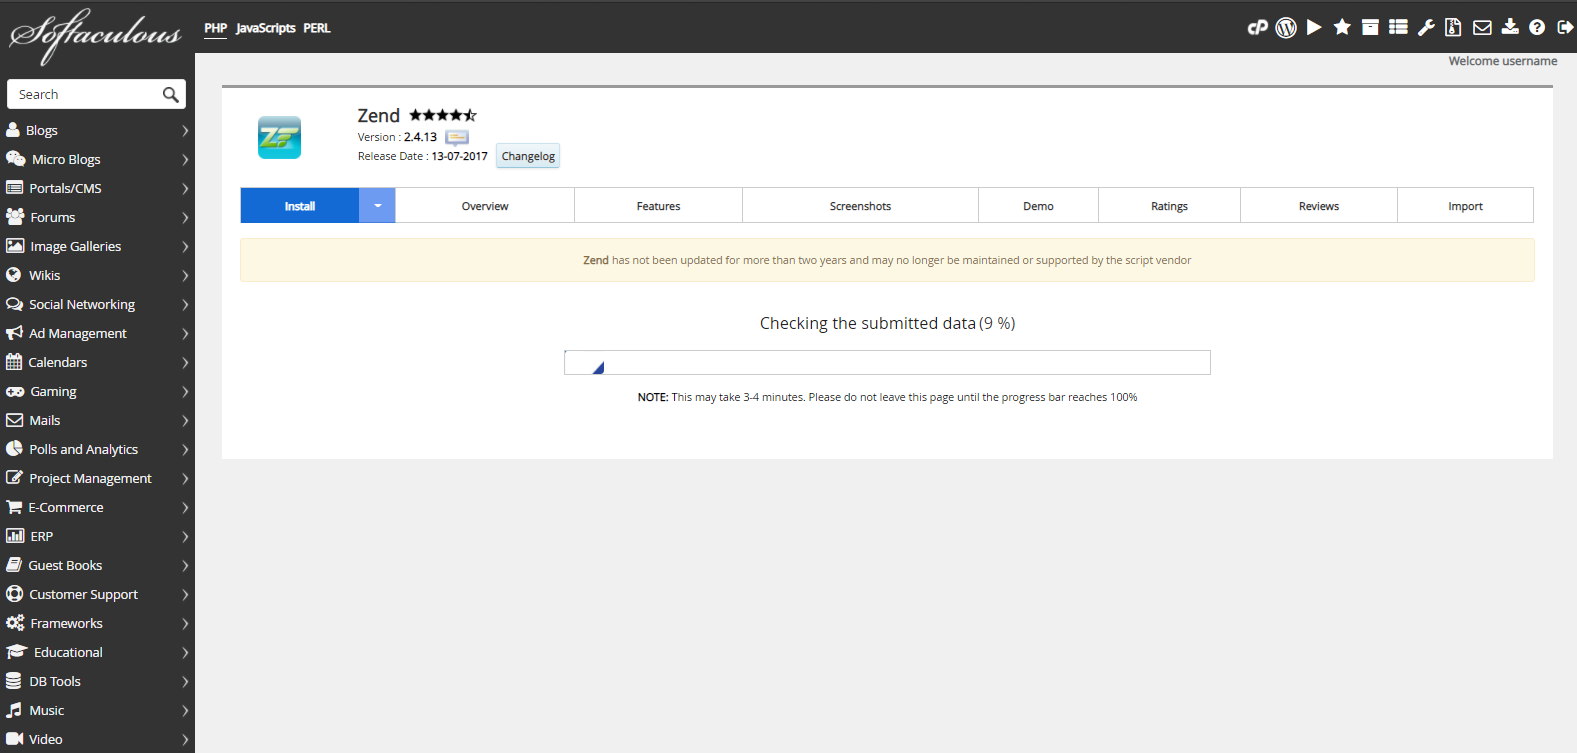Open the task list icon
This screenshot has height=753, width=1577.
click(x=1398, y=27)
